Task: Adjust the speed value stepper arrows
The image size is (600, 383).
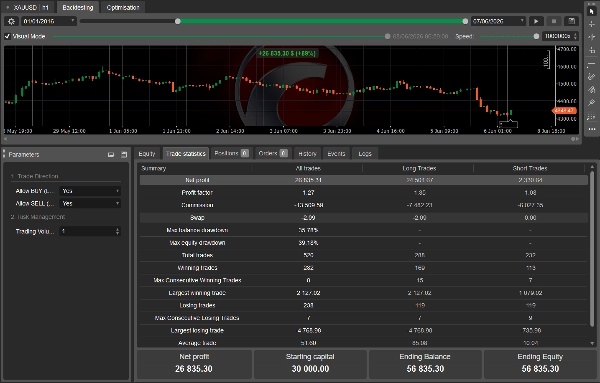Action: click(576, 36)
